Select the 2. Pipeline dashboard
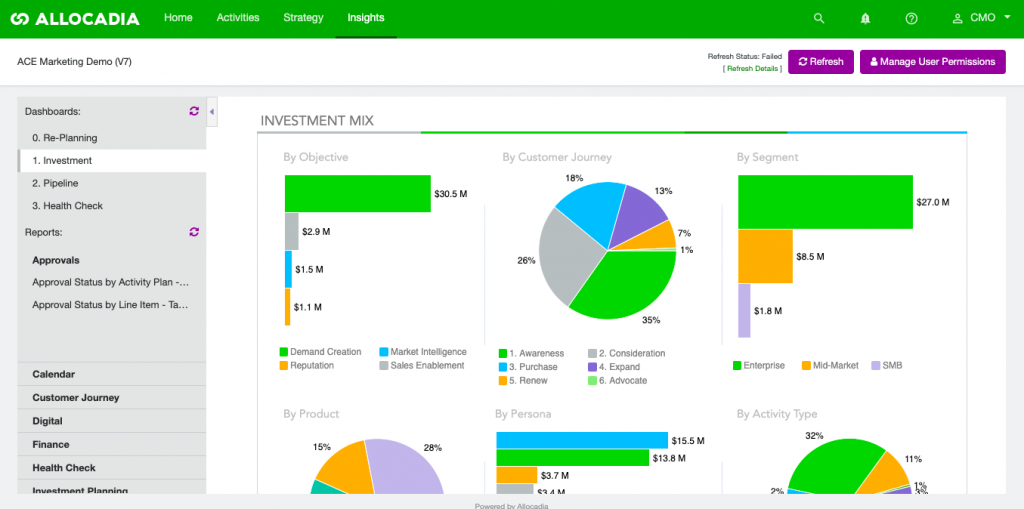1024x509 pixels. coord(112,184)
